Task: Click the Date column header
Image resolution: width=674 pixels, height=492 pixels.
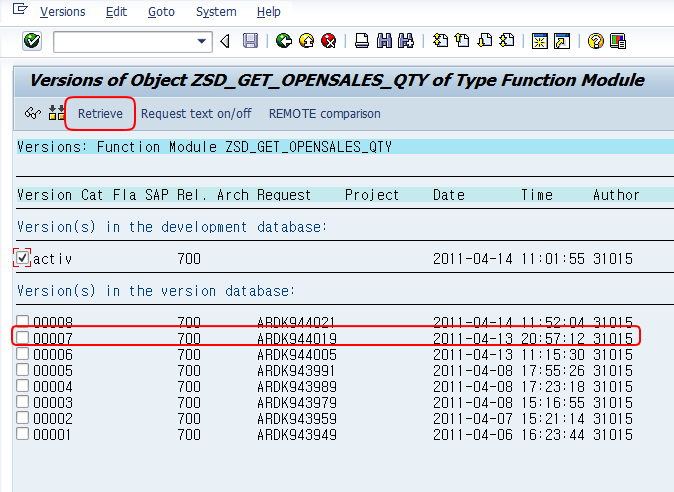Action: click(x=449, y=195)
